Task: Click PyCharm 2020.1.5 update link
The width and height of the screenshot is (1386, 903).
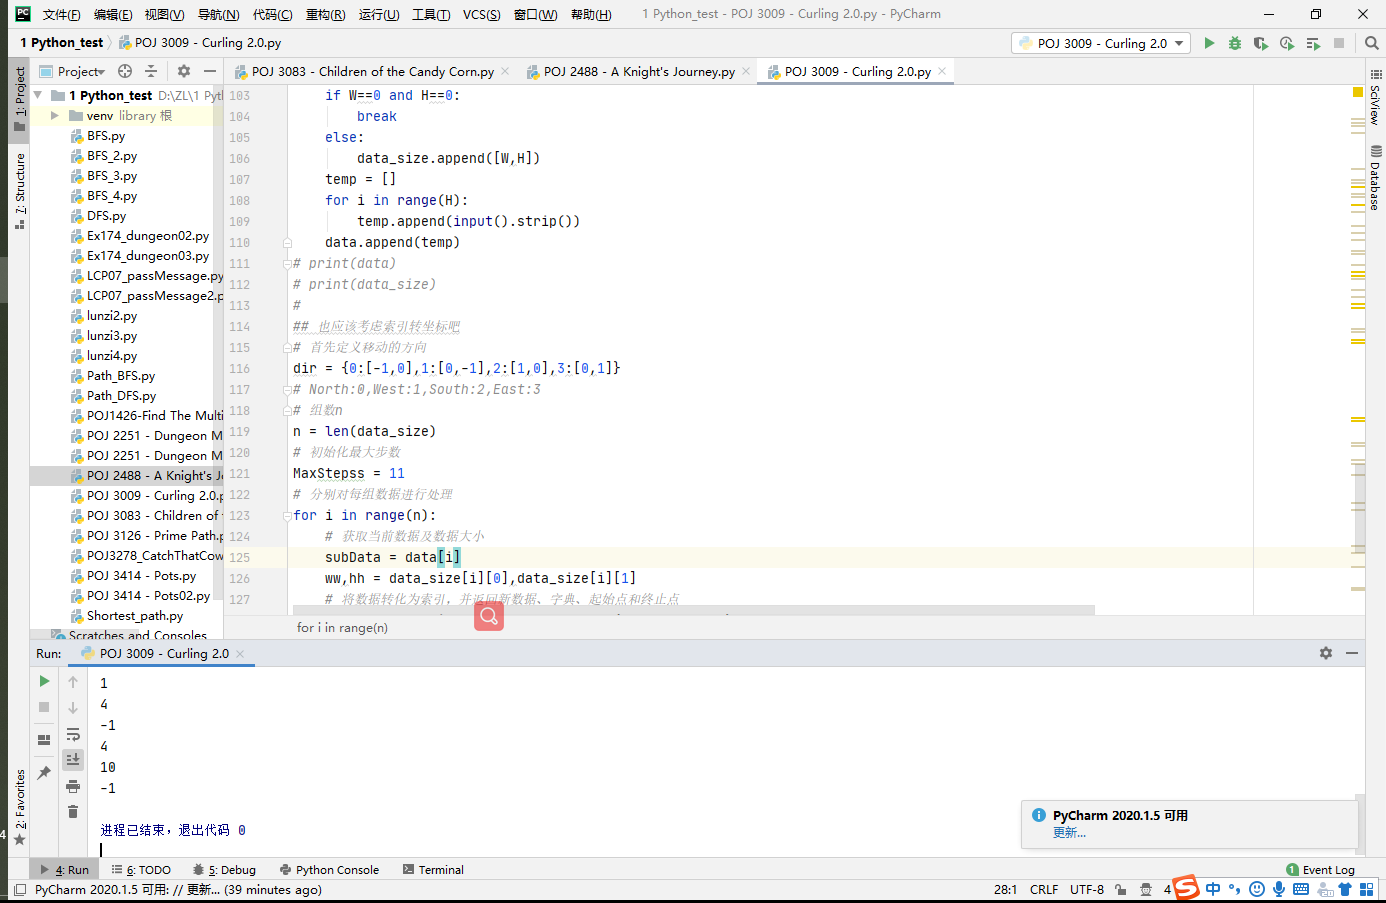Action: coord(1069,831)
